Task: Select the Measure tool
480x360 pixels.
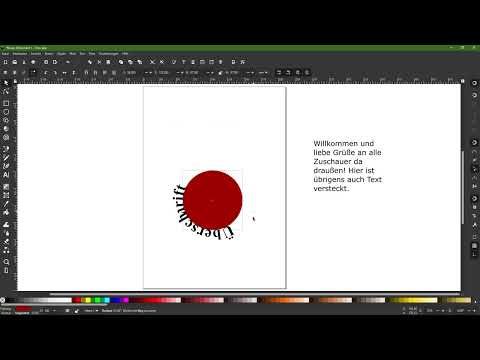Action: (x=6, y=270)
